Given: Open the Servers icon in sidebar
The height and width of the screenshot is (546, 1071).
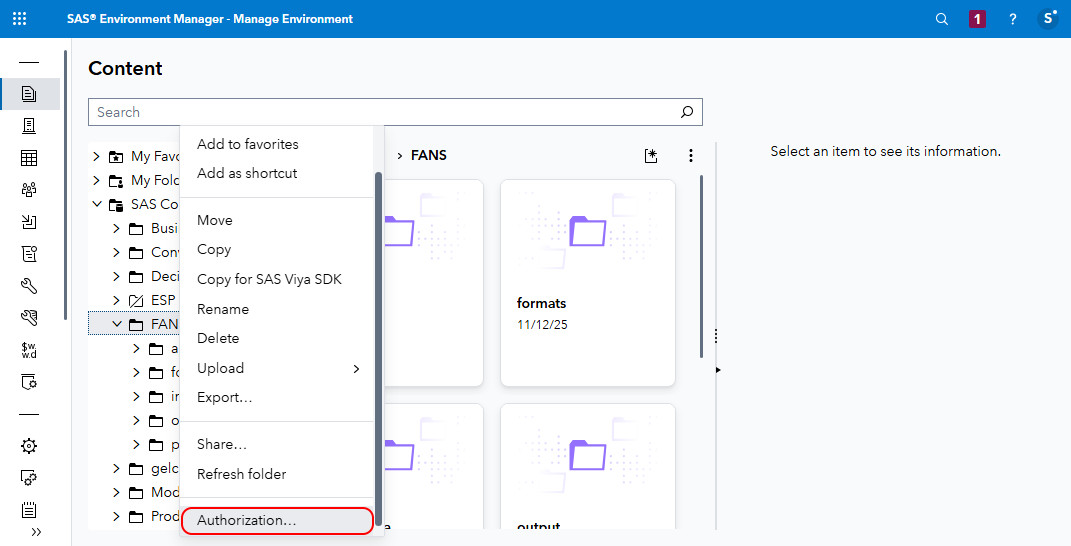Looking at the screenshot, I should [x=29, y=126].
